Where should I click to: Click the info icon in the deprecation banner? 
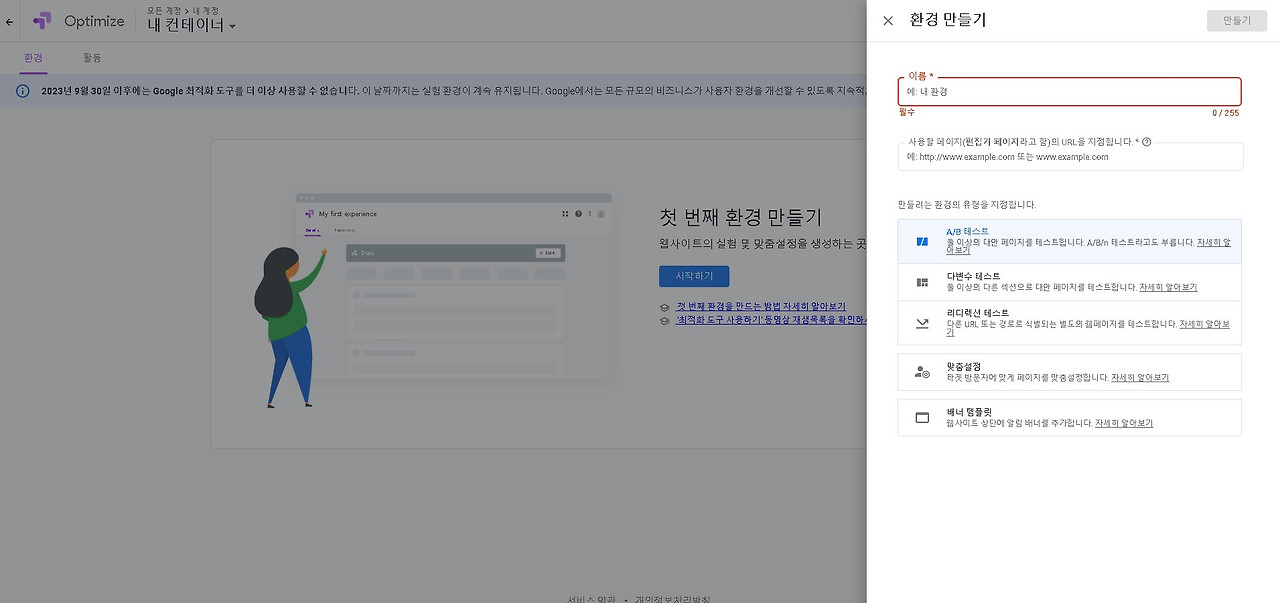(21, 91)
